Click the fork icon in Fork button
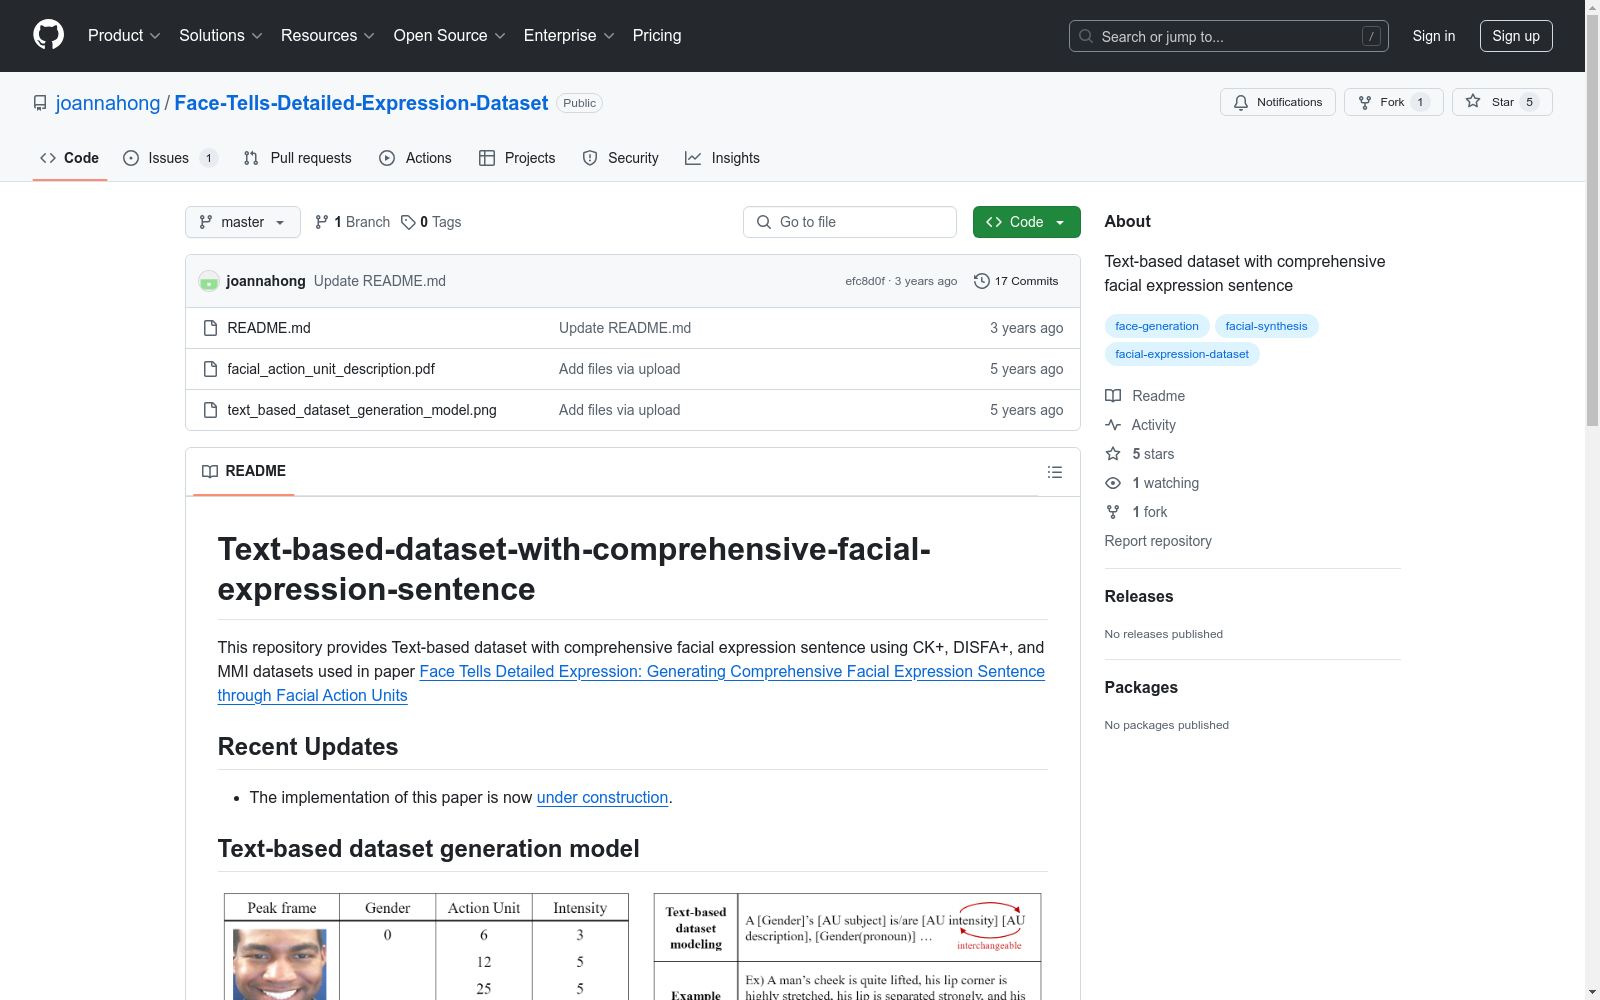1600x1000 pixels. point(1365,102)
